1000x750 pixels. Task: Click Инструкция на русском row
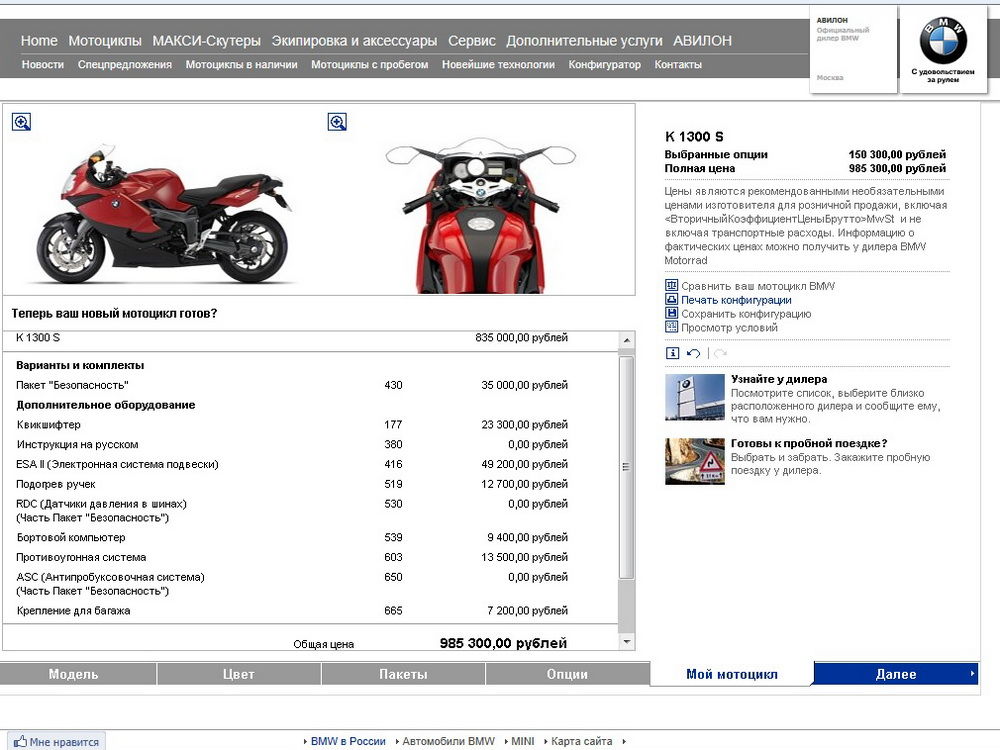(292, 445)
